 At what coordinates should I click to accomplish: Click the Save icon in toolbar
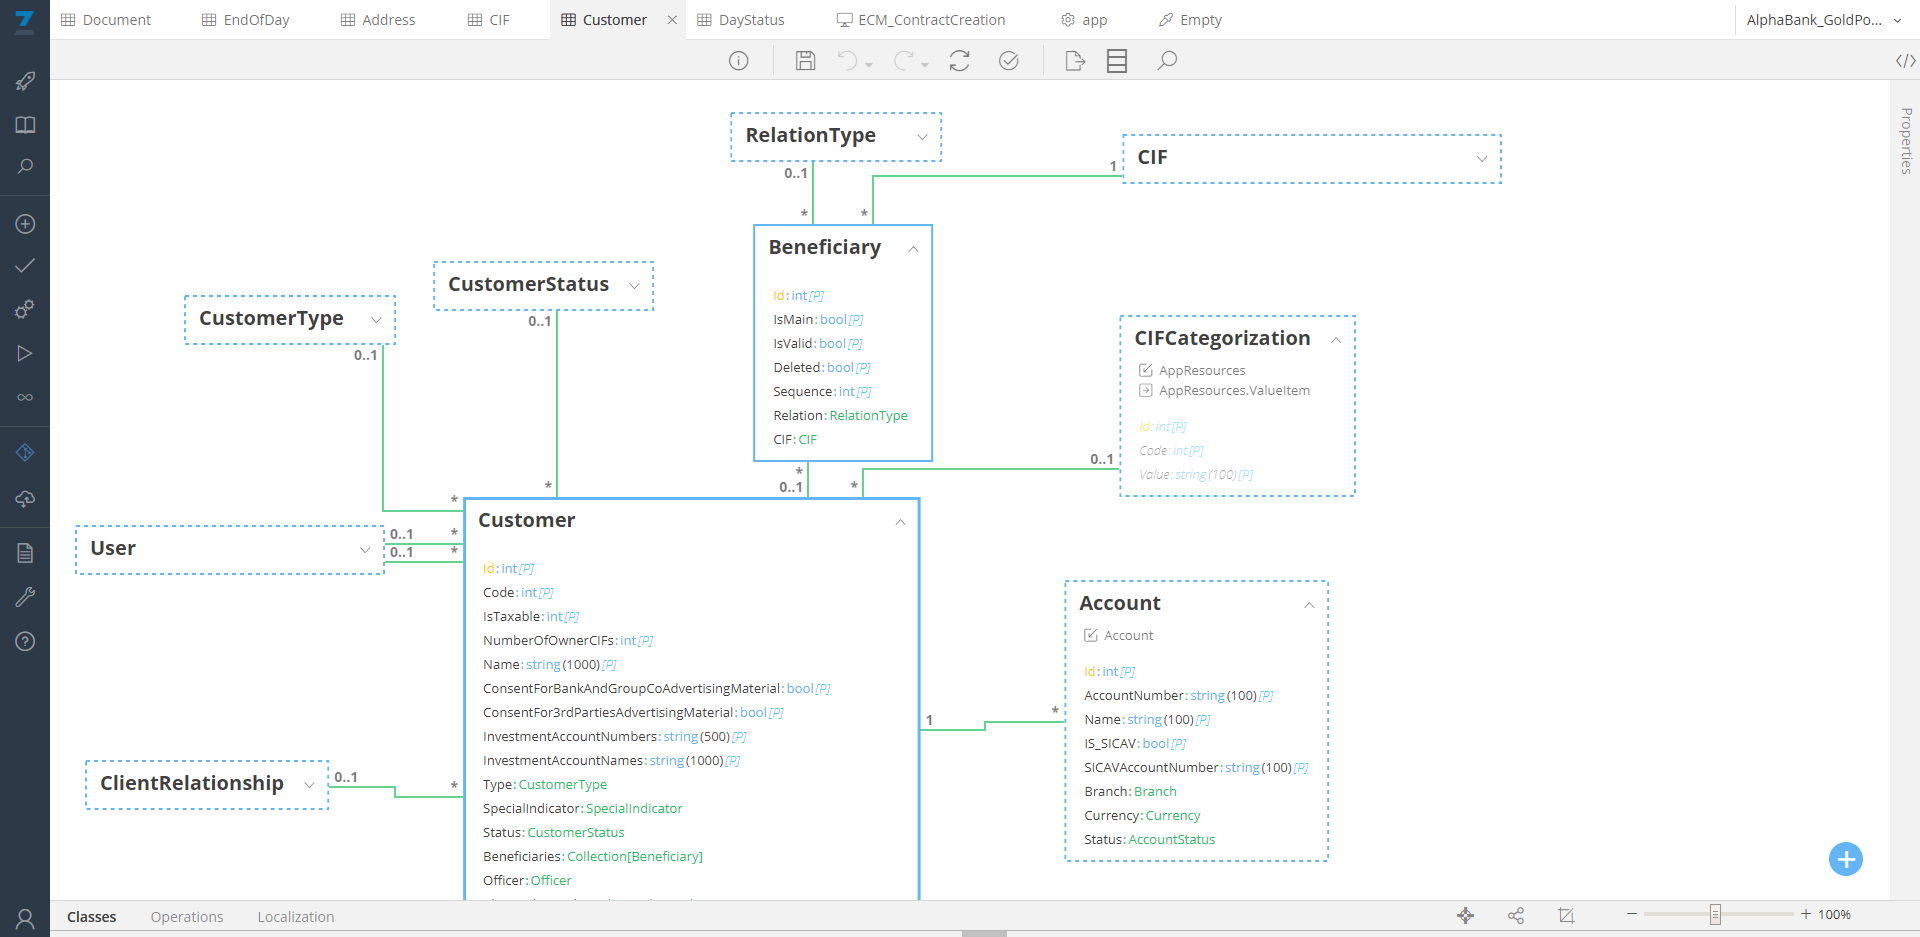(805, 61)
